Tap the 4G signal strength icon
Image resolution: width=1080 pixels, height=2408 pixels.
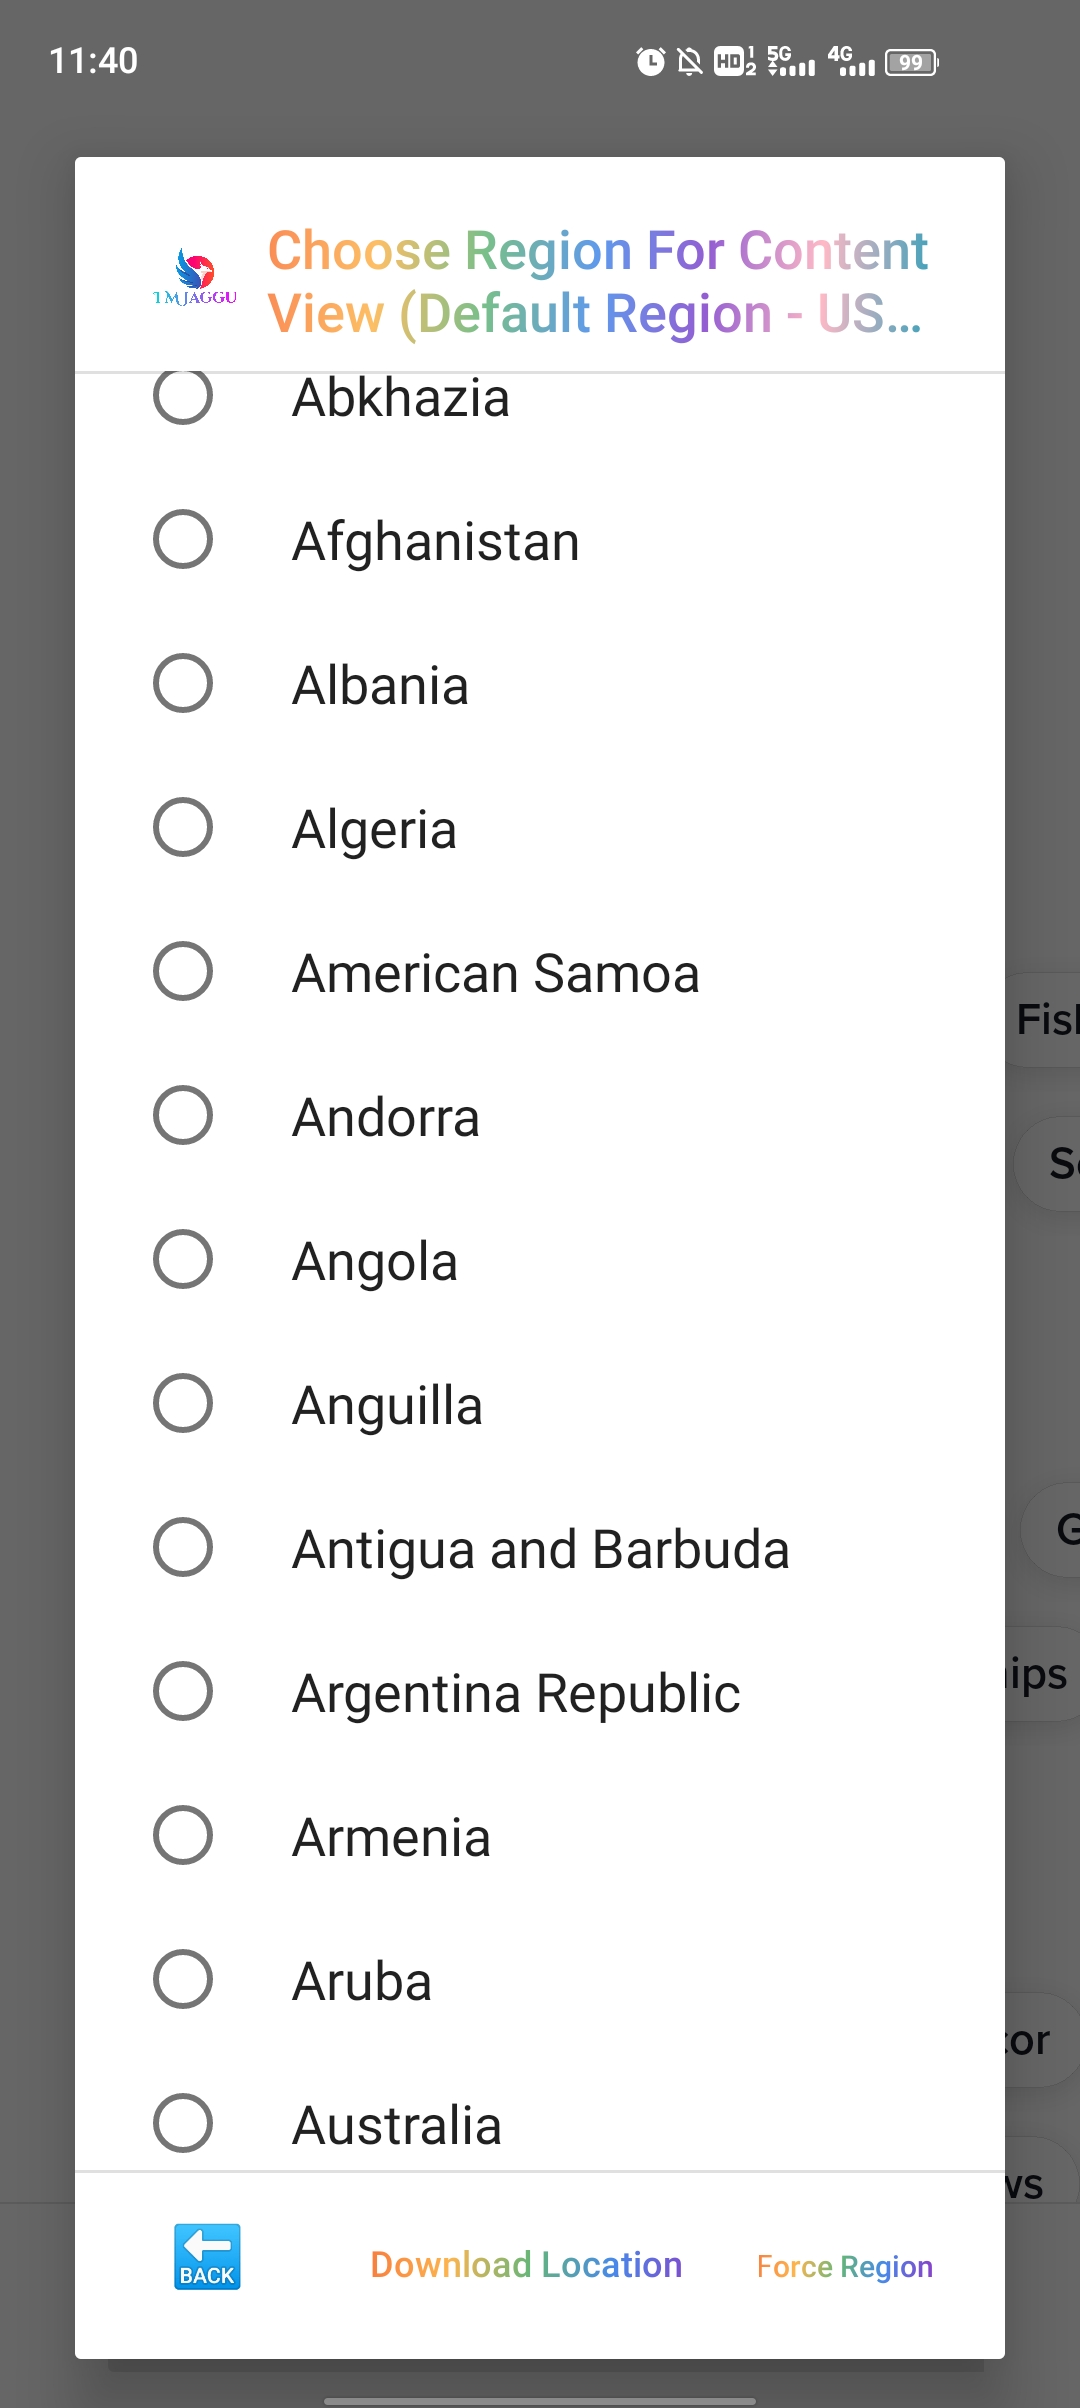point(851,62)
